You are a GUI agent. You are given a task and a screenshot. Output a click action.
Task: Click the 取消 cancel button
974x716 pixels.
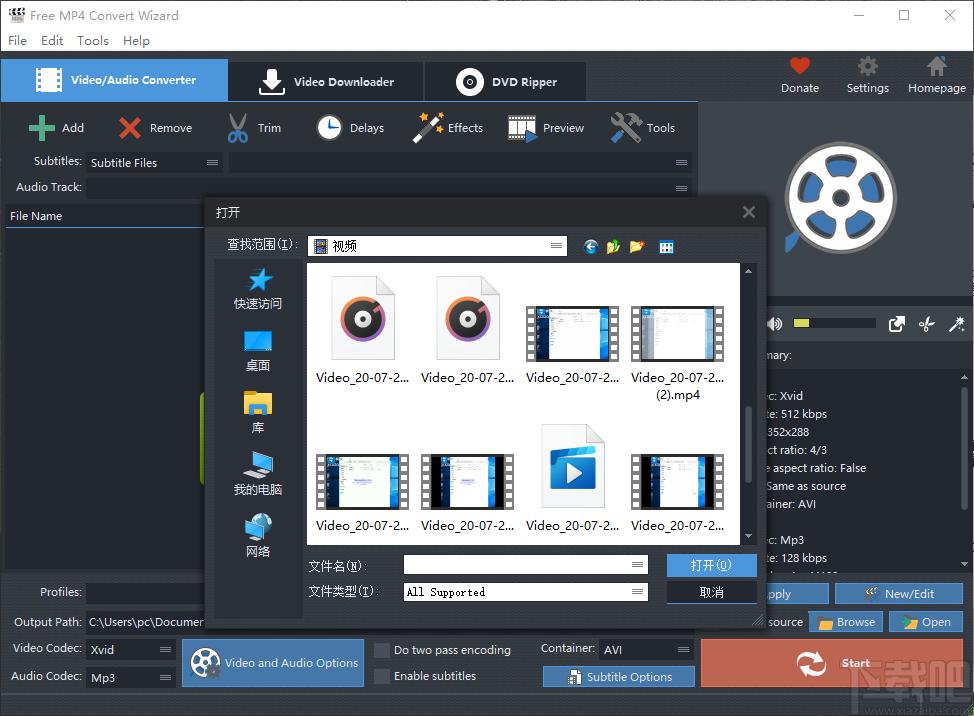click(711, 592)
